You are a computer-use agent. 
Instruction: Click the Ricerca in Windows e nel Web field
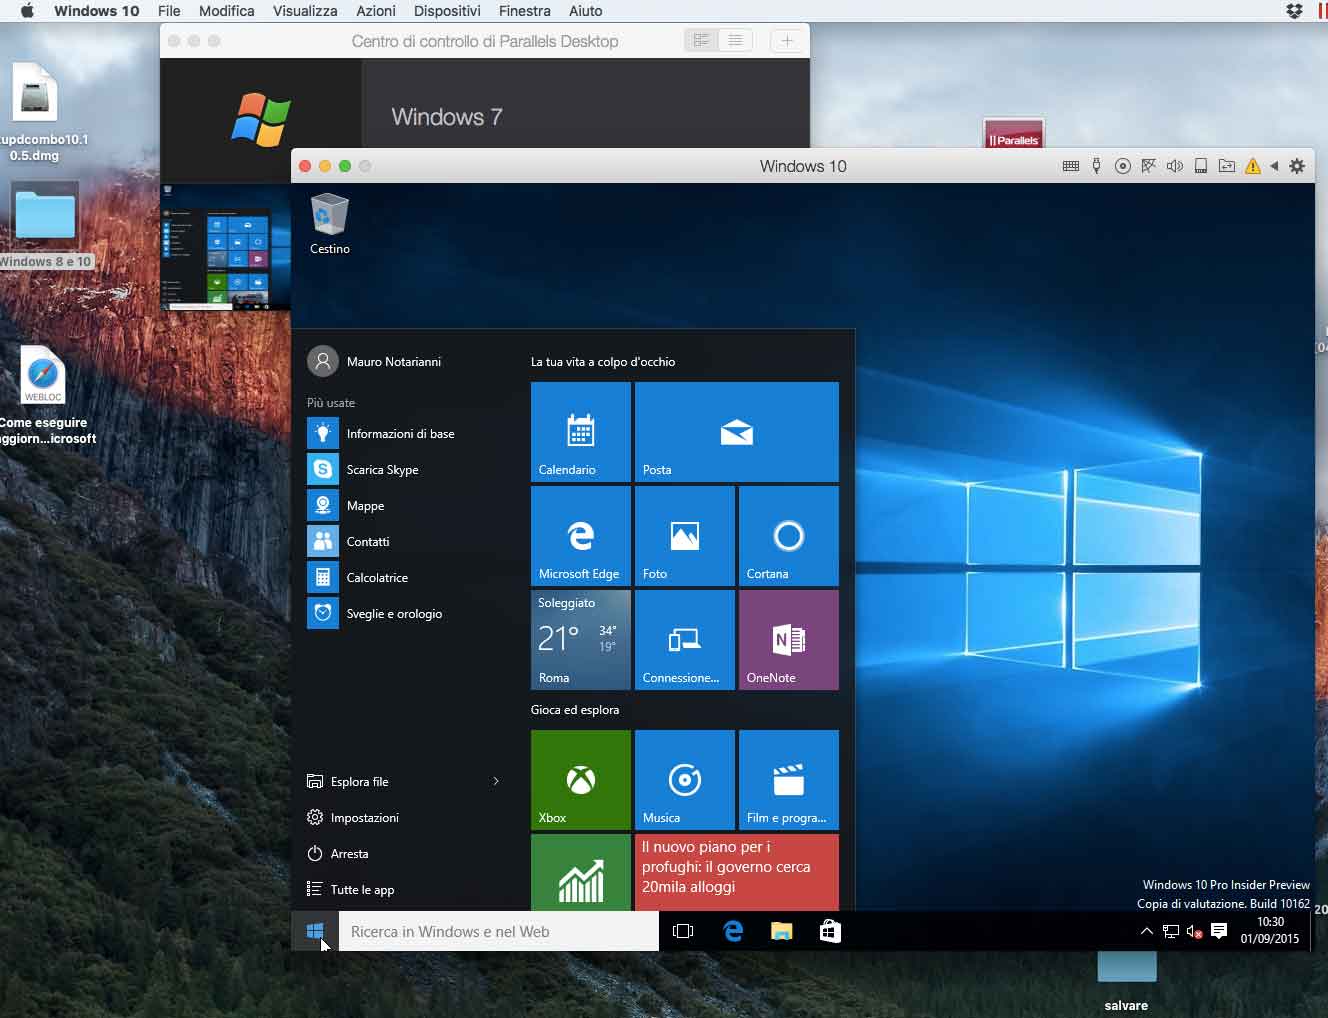tap(498, 932)
